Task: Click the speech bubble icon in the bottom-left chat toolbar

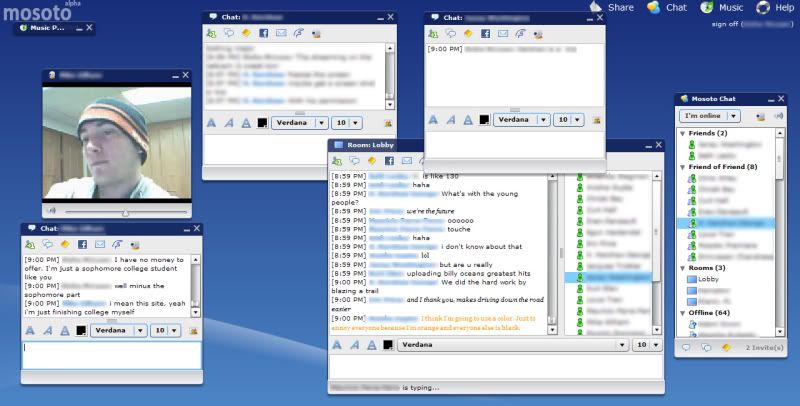Action: 47,244
